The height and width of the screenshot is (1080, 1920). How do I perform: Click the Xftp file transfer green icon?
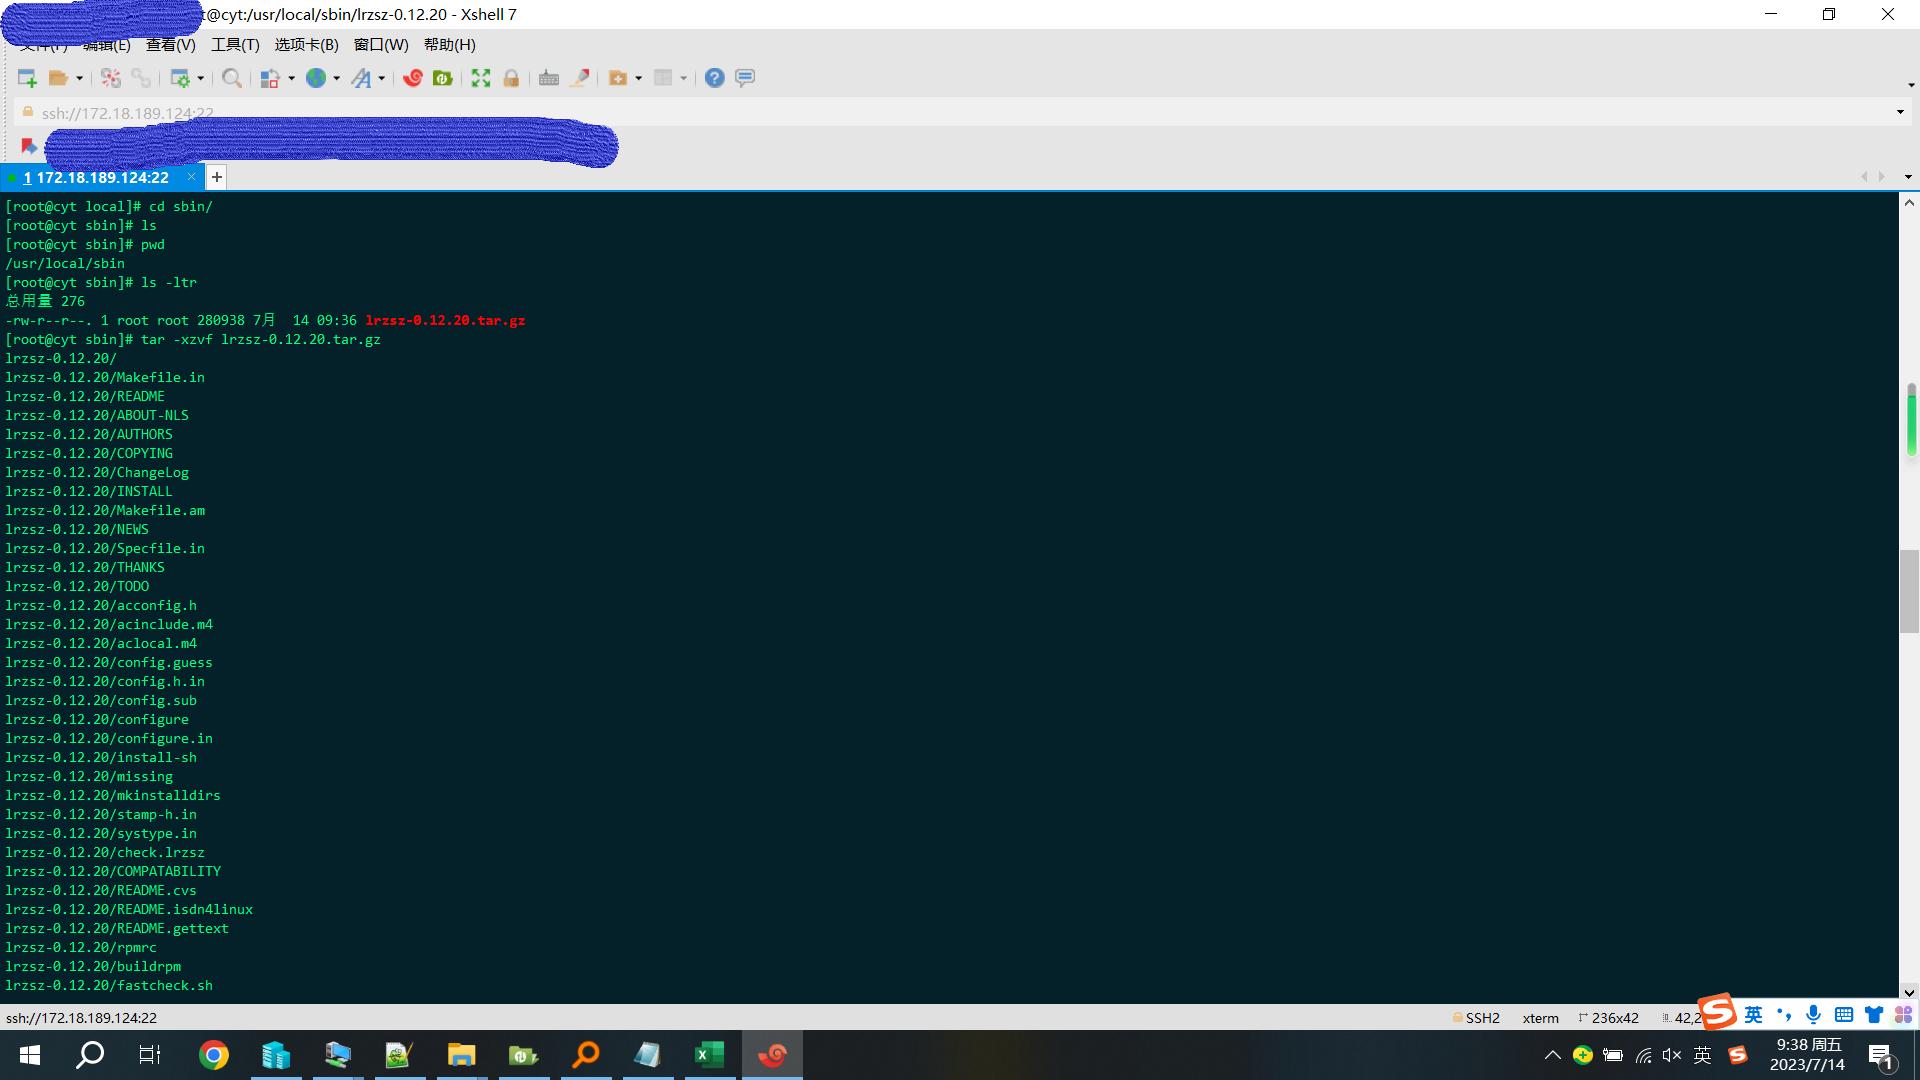click(443, 78)
